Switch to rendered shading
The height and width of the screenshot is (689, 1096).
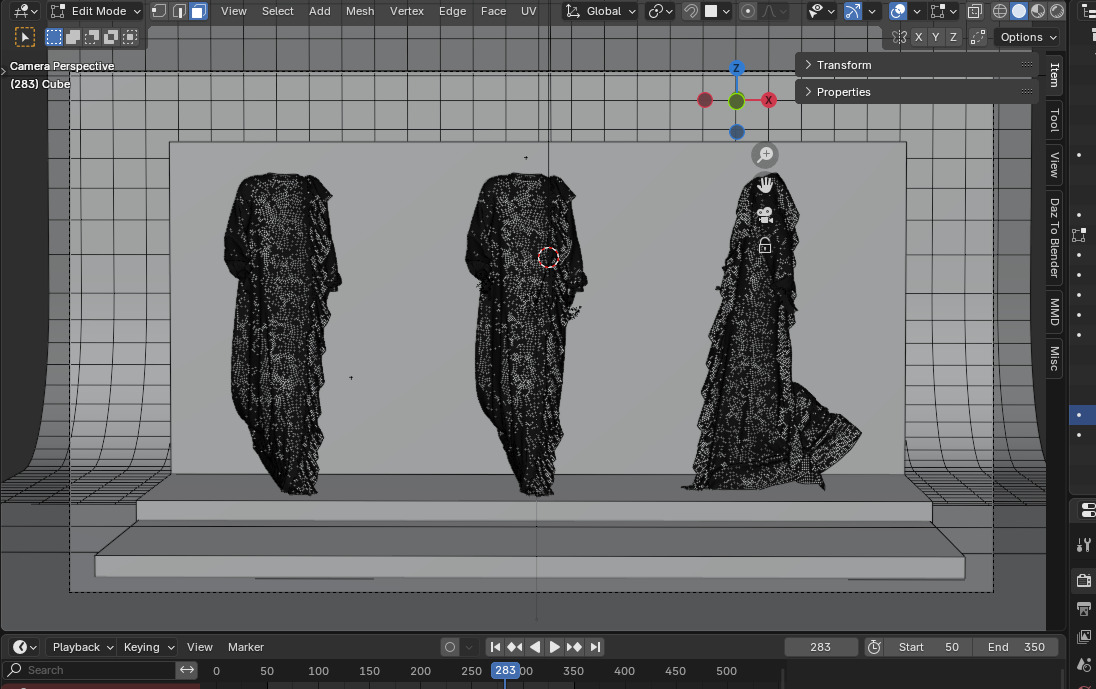pos(1057,11)
